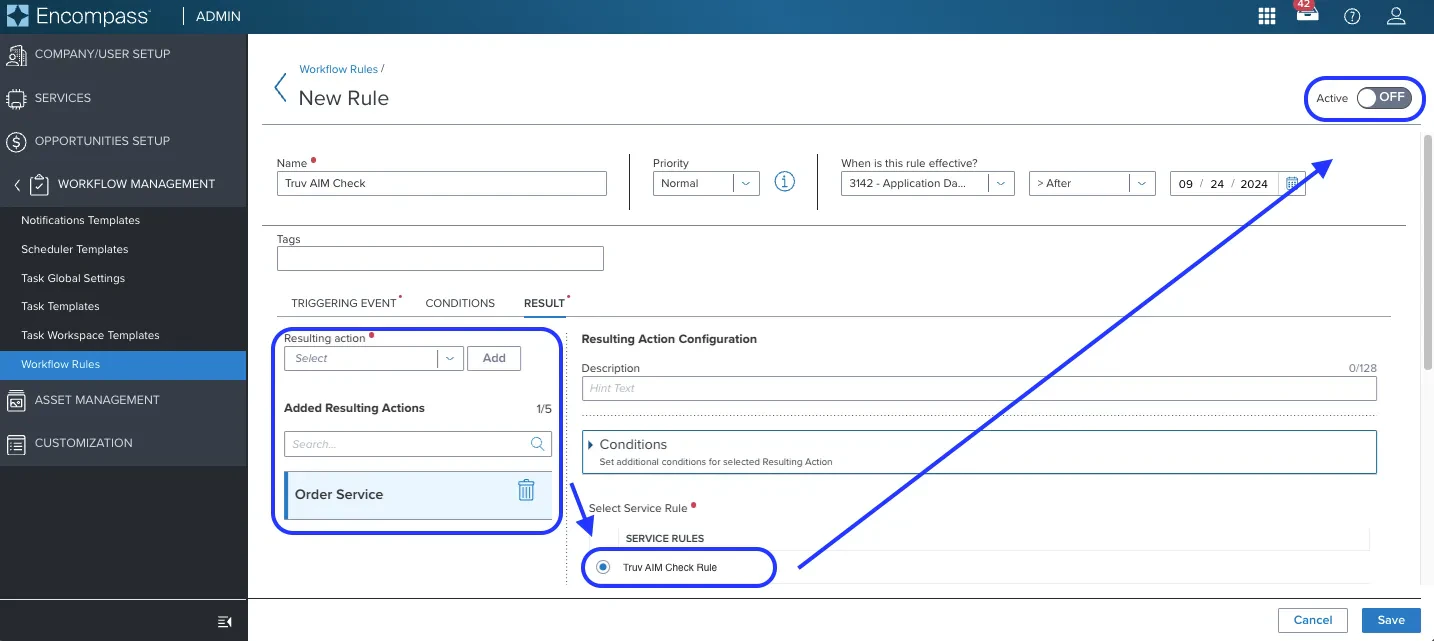This screenshot has width=1434, height=641.
Task: Click the Help question mark icon
Action: coord(1352,16)
